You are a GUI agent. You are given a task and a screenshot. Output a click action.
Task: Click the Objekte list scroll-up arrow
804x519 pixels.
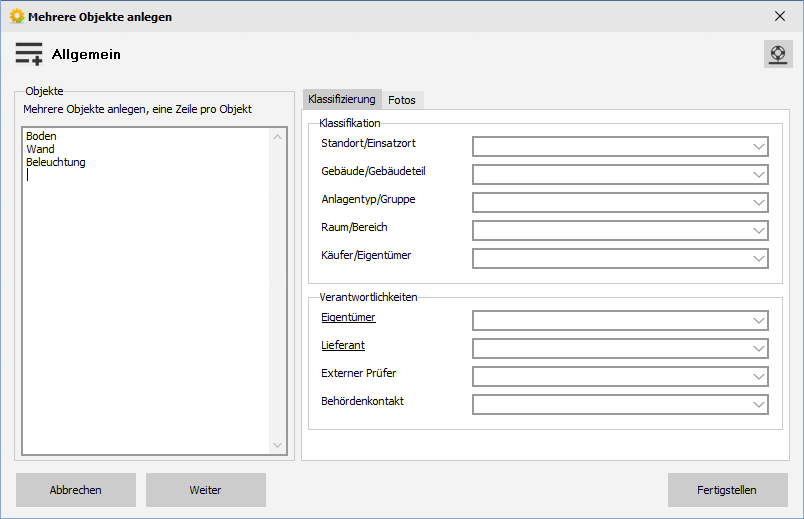click(277, 137)
